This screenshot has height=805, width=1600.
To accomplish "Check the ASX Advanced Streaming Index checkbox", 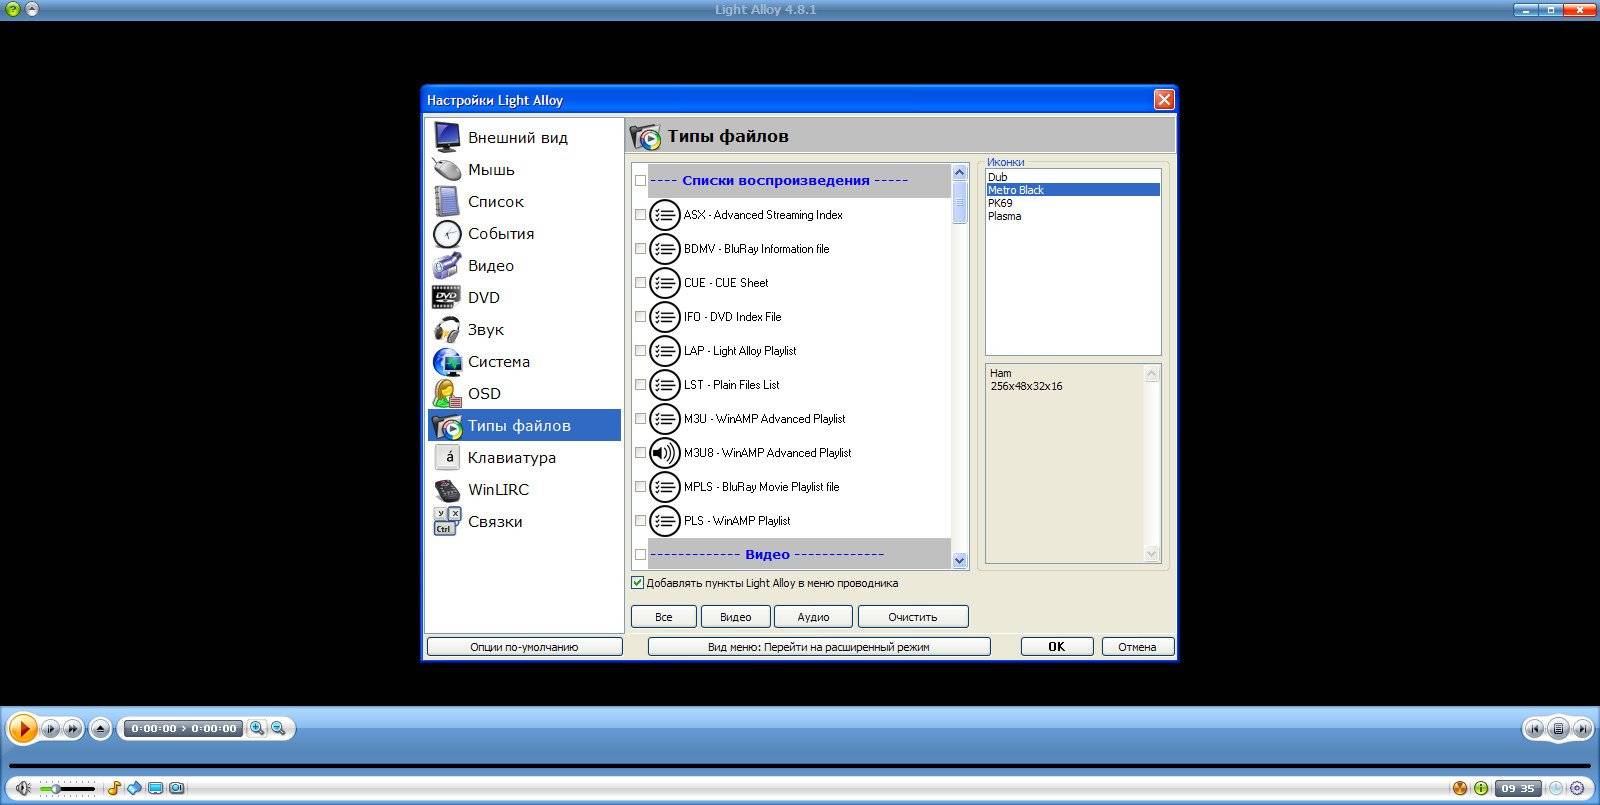I will pos(640,215).
